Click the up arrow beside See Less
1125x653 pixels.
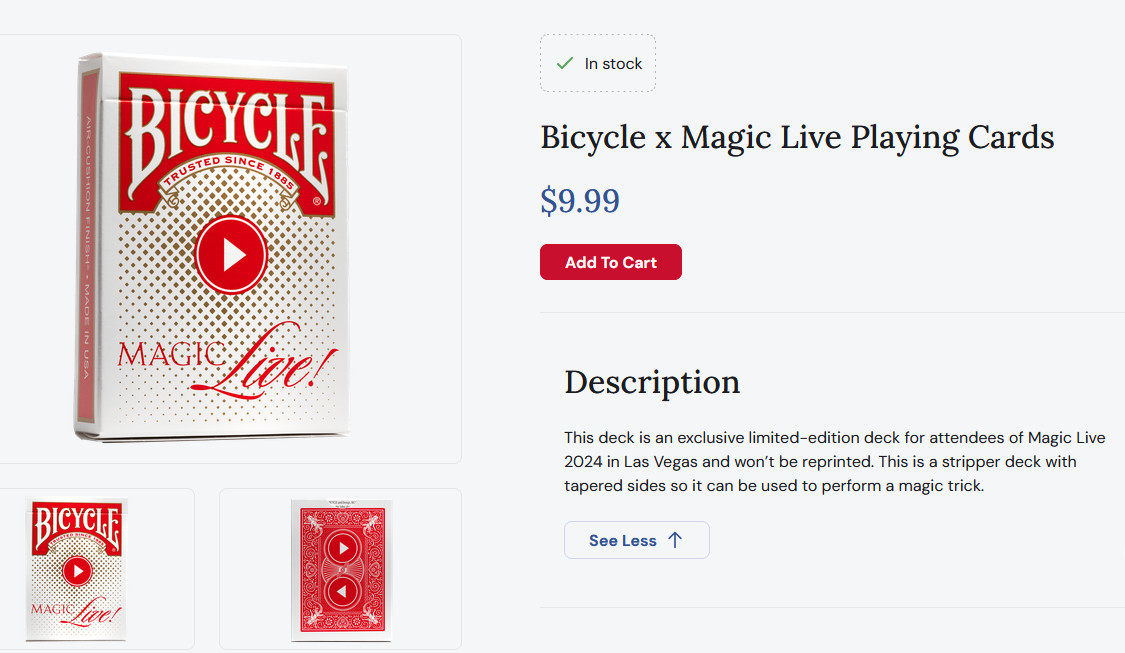click(x=675, y=540)
